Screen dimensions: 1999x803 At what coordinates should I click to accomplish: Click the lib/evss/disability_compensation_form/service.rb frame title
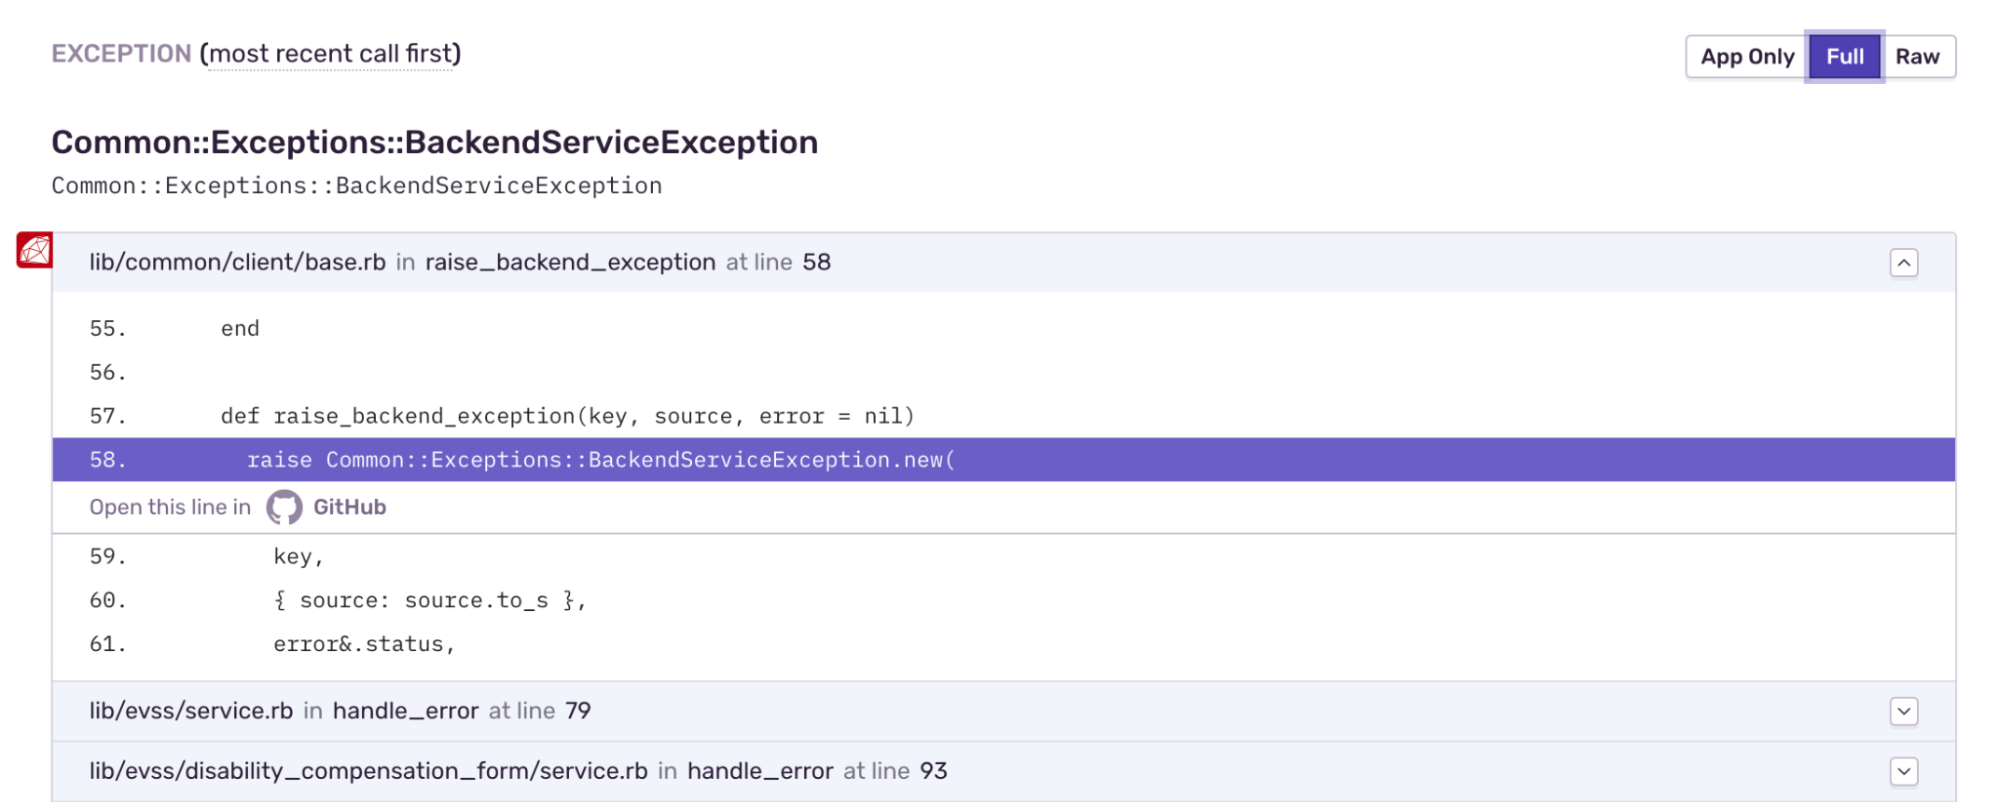[518, 771]
